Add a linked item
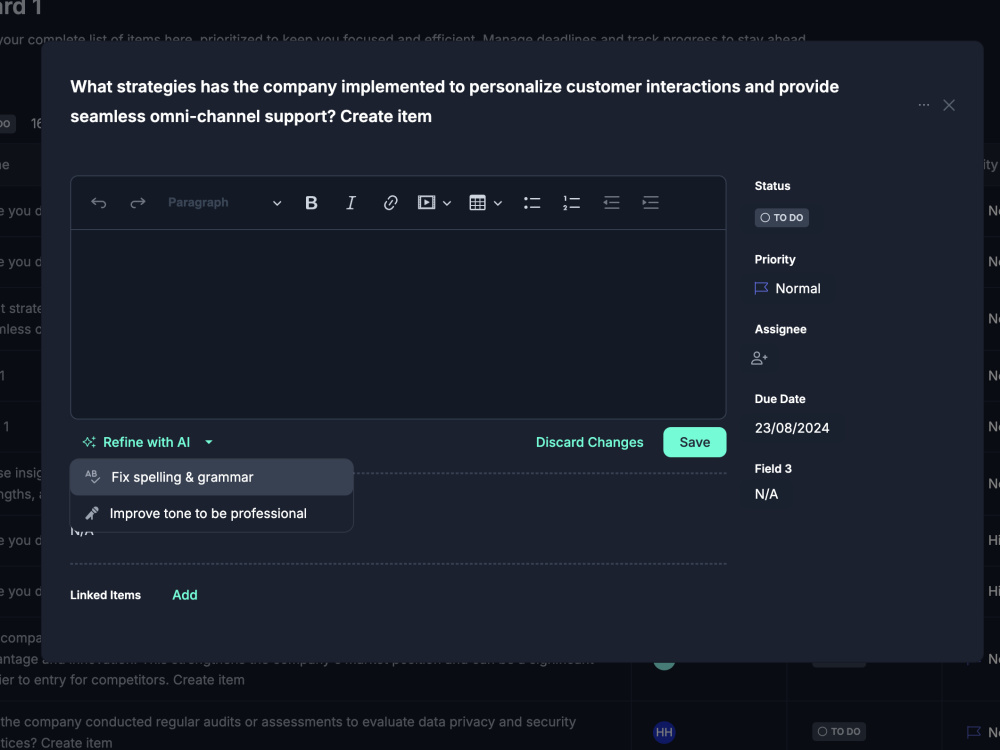The height and width of the screenshot is (750, 1000). [x=185, y=595]
